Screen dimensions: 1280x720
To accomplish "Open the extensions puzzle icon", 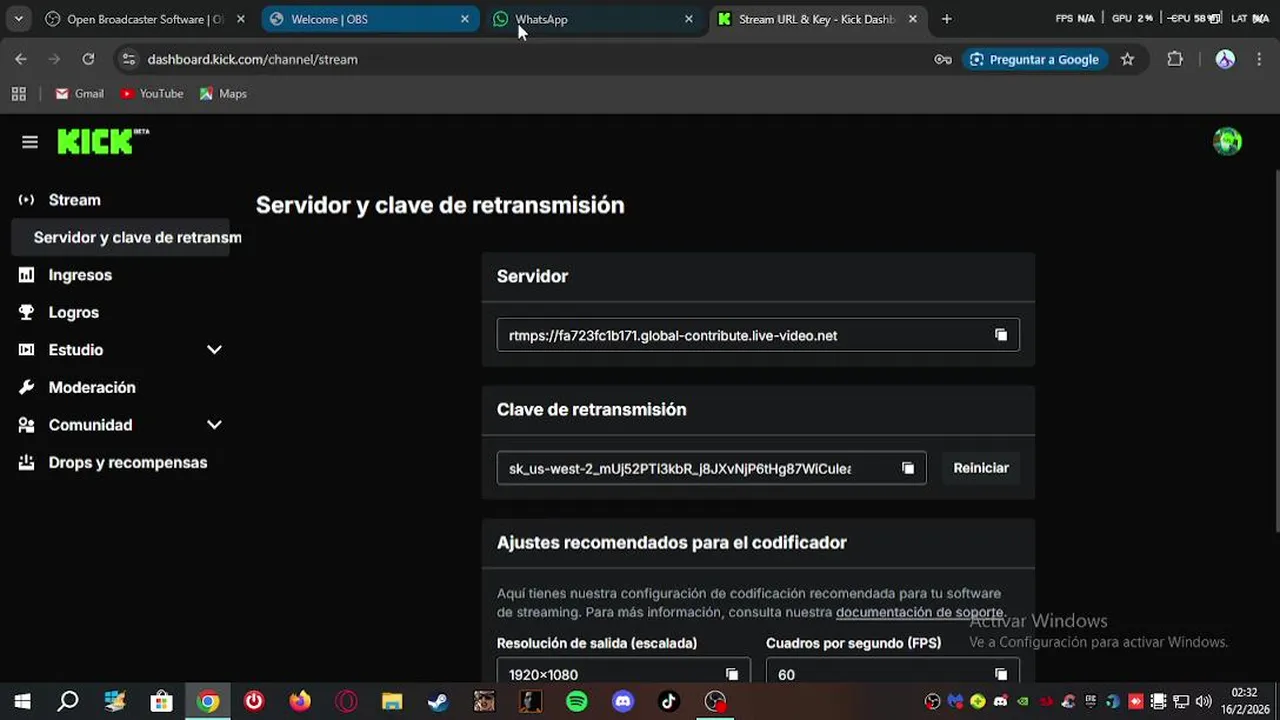I will [1175, 59].
